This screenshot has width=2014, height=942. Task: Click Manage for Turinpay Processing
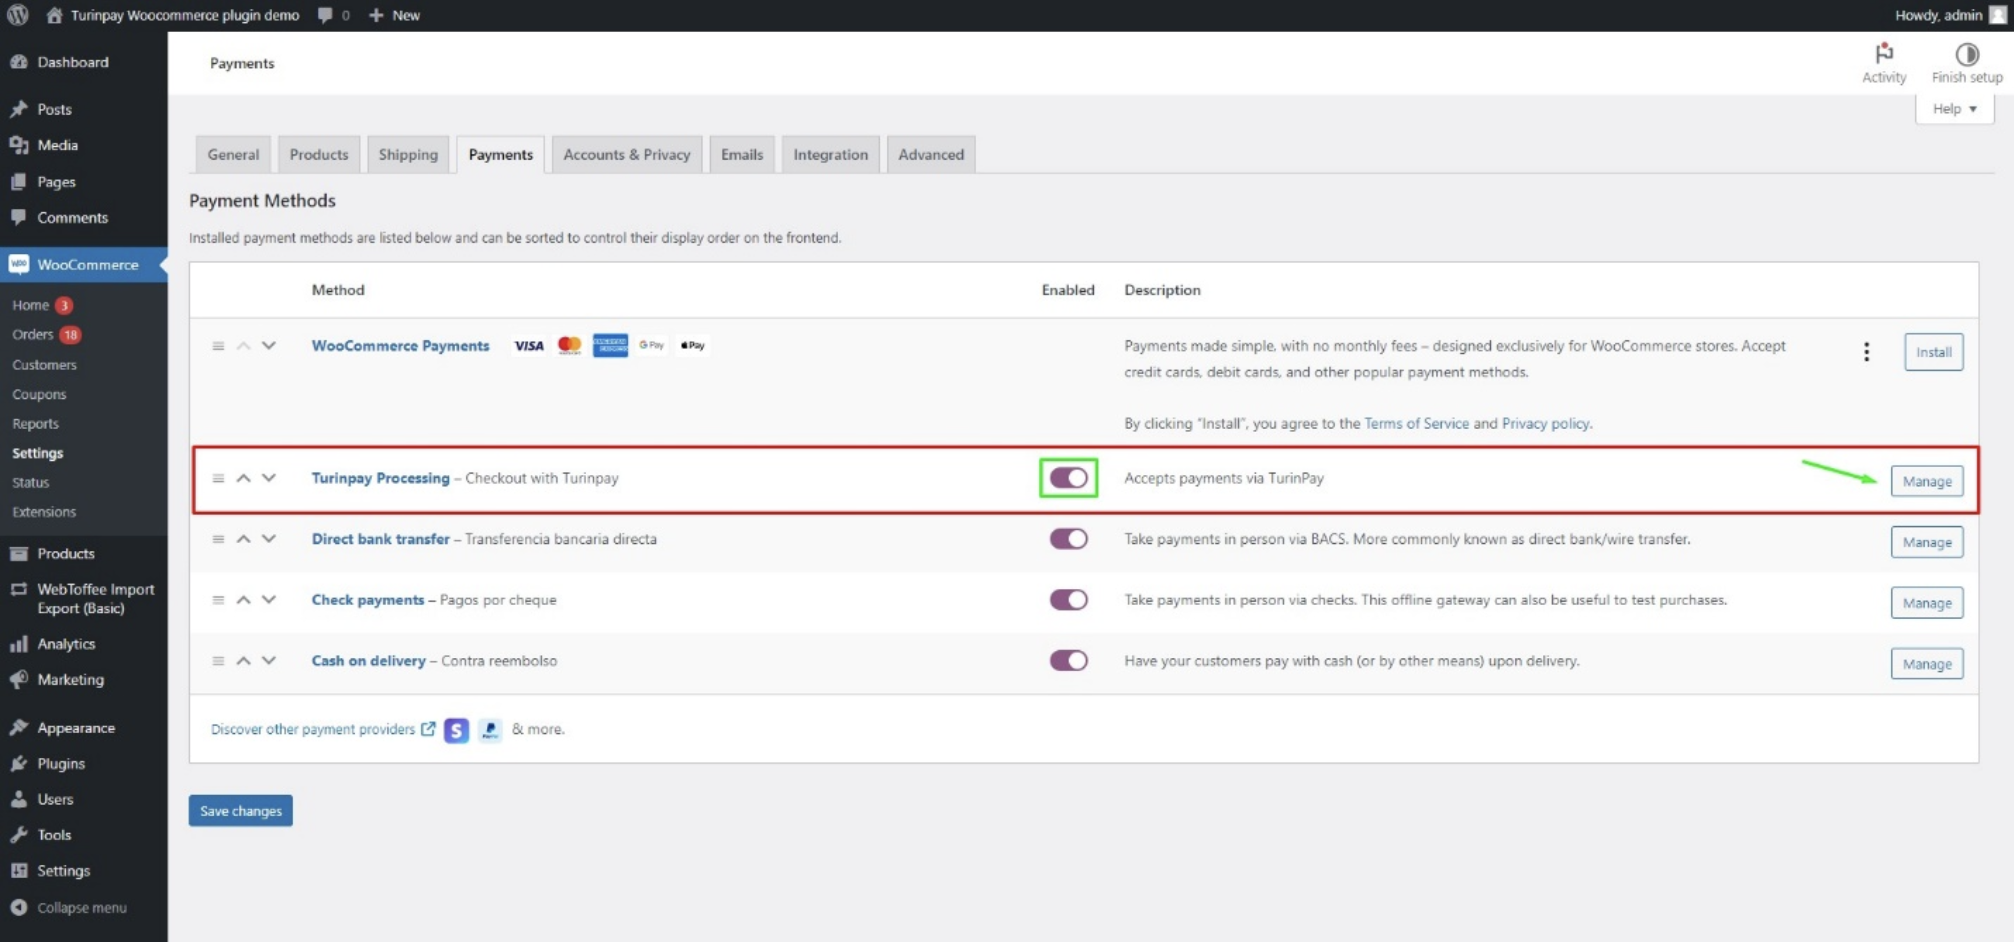click(1926, 482)
